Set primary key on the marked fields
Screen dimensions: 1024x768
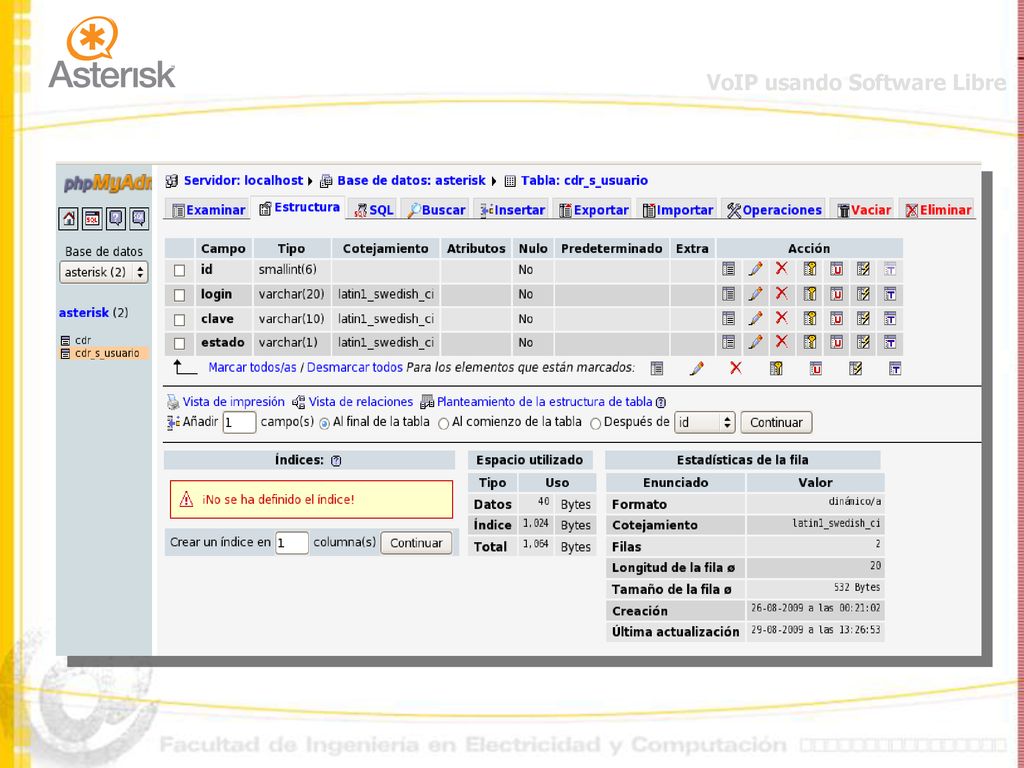pos(776,368)
